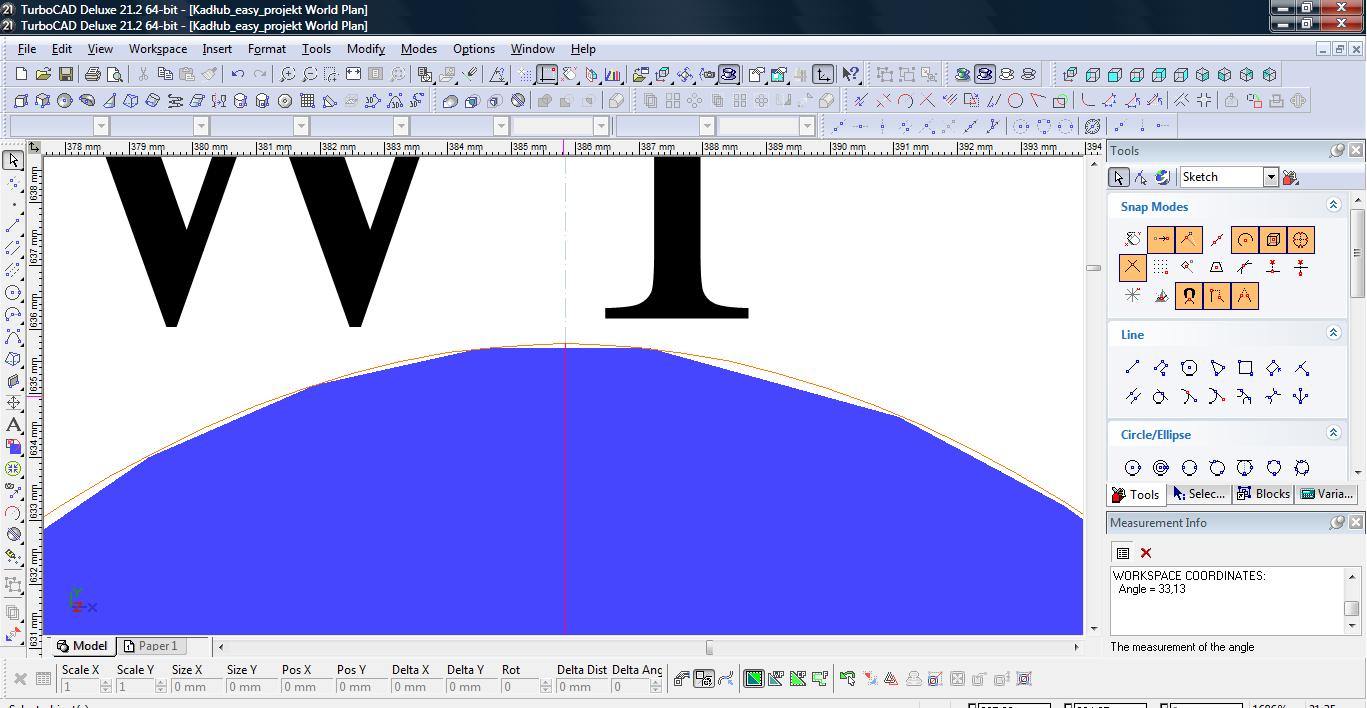This screenshot has height=708, width=1367.
Task: Click the context help arrow-question icon
Action: coord(850,74)
